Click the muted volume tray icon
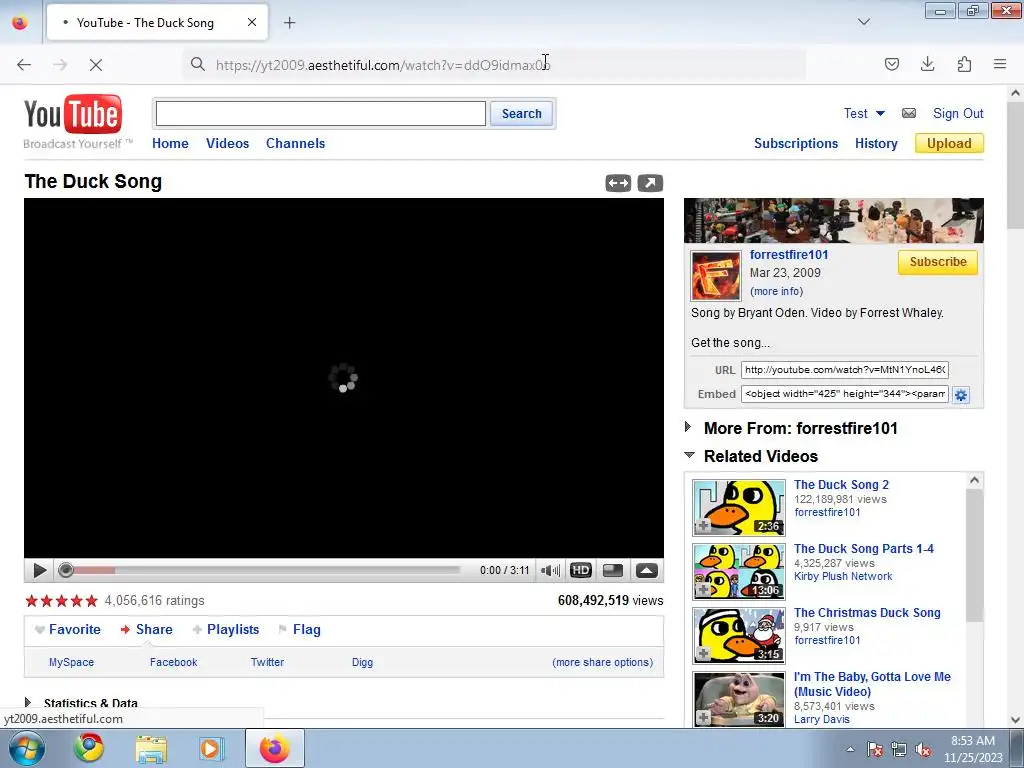1024x768 pixels. coord(923,750)
